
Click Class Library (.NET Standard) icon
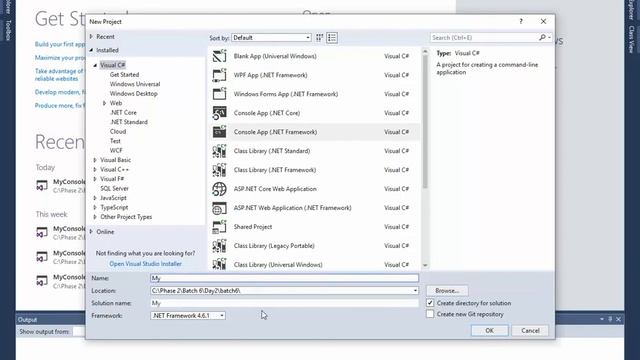click(219, 151)
